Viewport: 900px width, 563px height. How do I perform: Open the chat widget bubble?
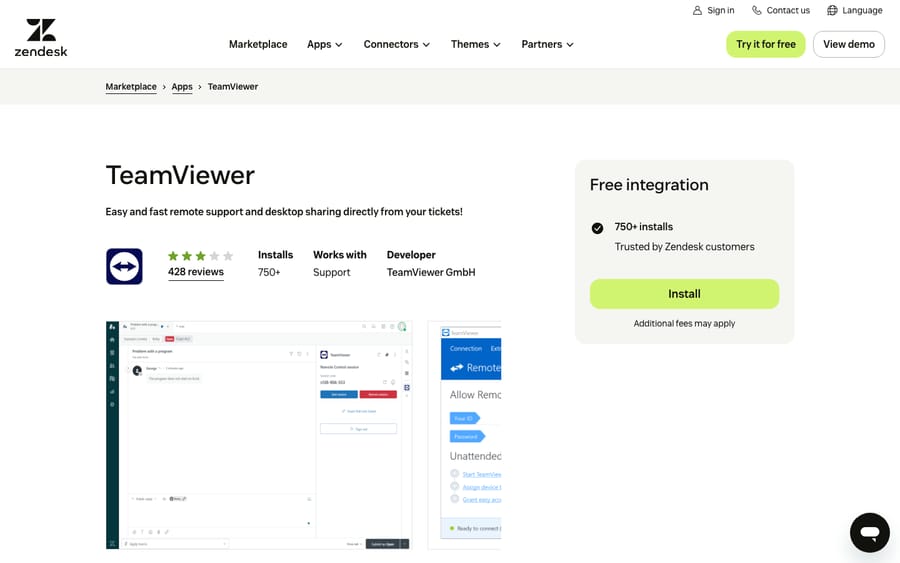coord(870,533)
